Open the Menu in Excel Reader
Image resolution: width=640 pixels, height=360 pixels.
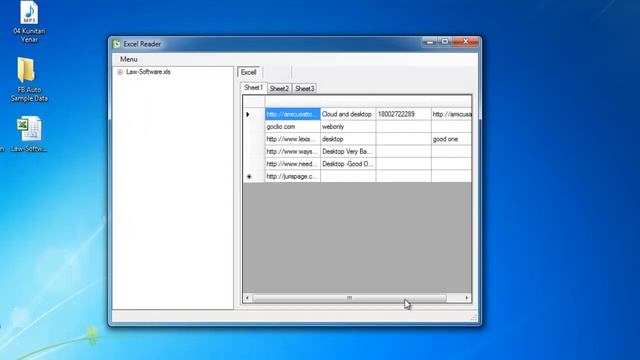click(129, 59)
